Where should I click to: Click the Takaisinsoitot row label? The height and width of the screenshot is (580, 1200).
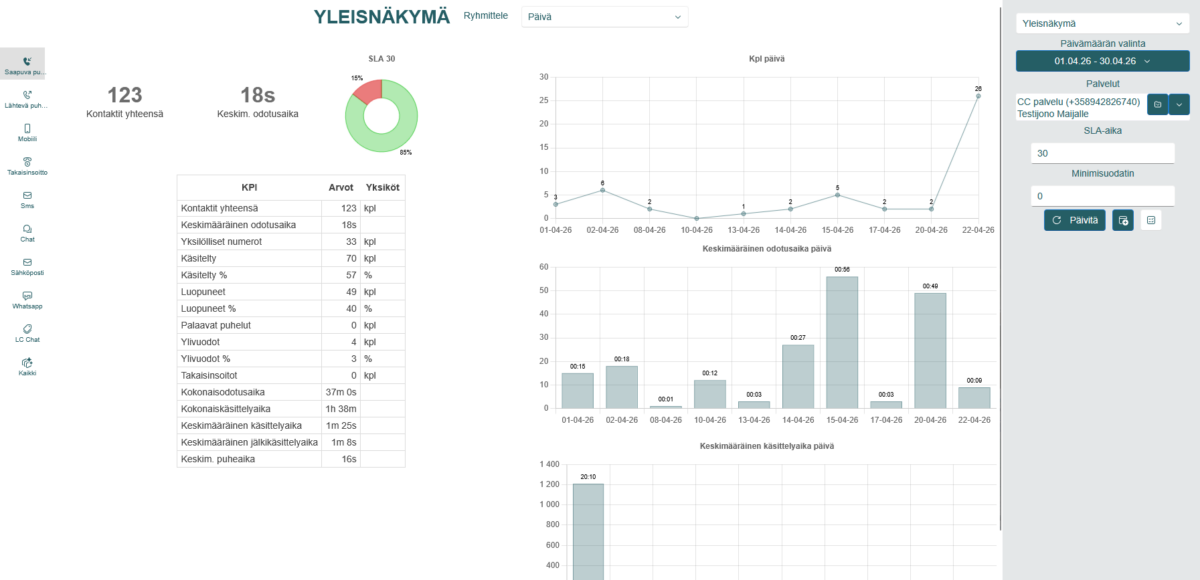pyautogui.click(x=209, y=375)
